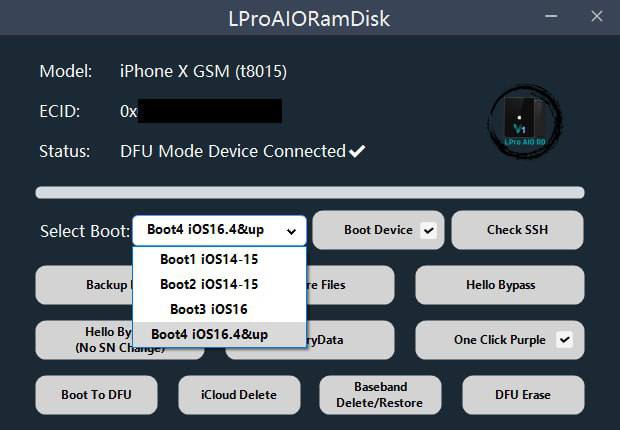Click the LPro AIO RD logo icon

tap(525, 121)
